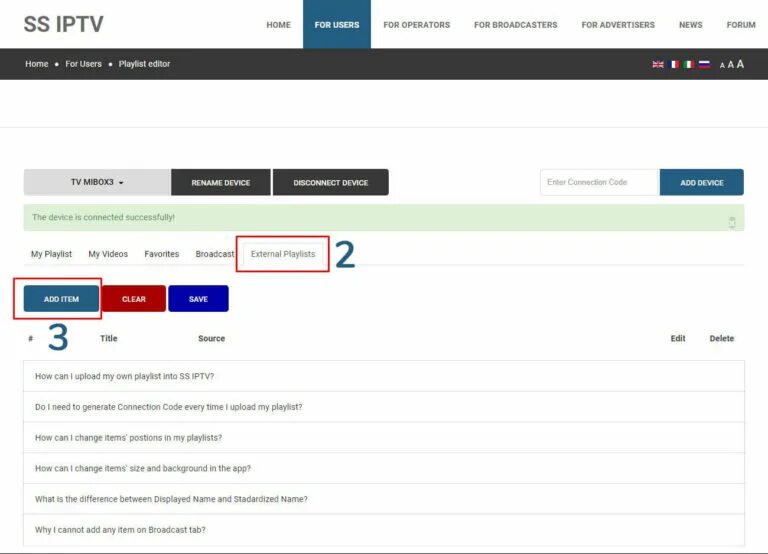The width and height of the screenshot is (768, 554).
Task: Click the Source column header
Action: [x=212, y=338]
